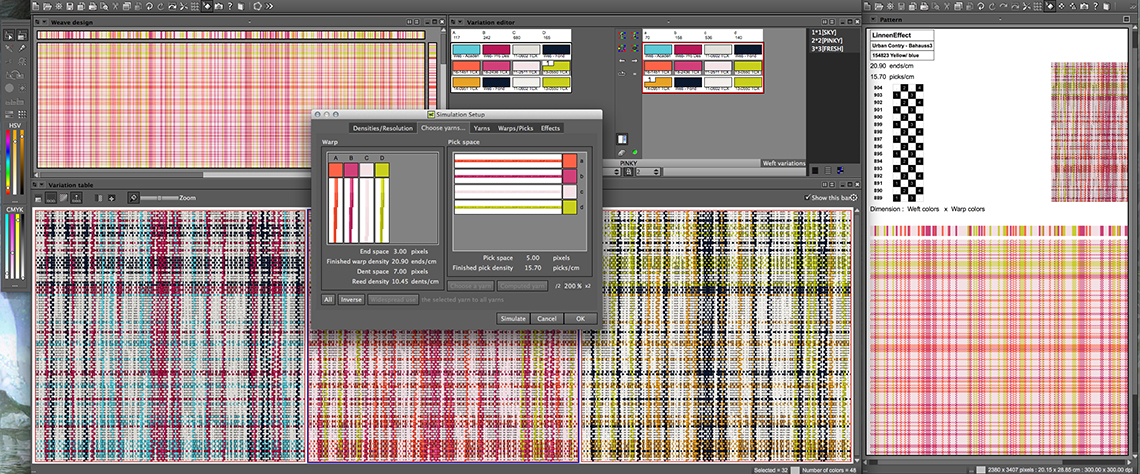Click Print icon in left toolbar

click(x=93, y=6)
